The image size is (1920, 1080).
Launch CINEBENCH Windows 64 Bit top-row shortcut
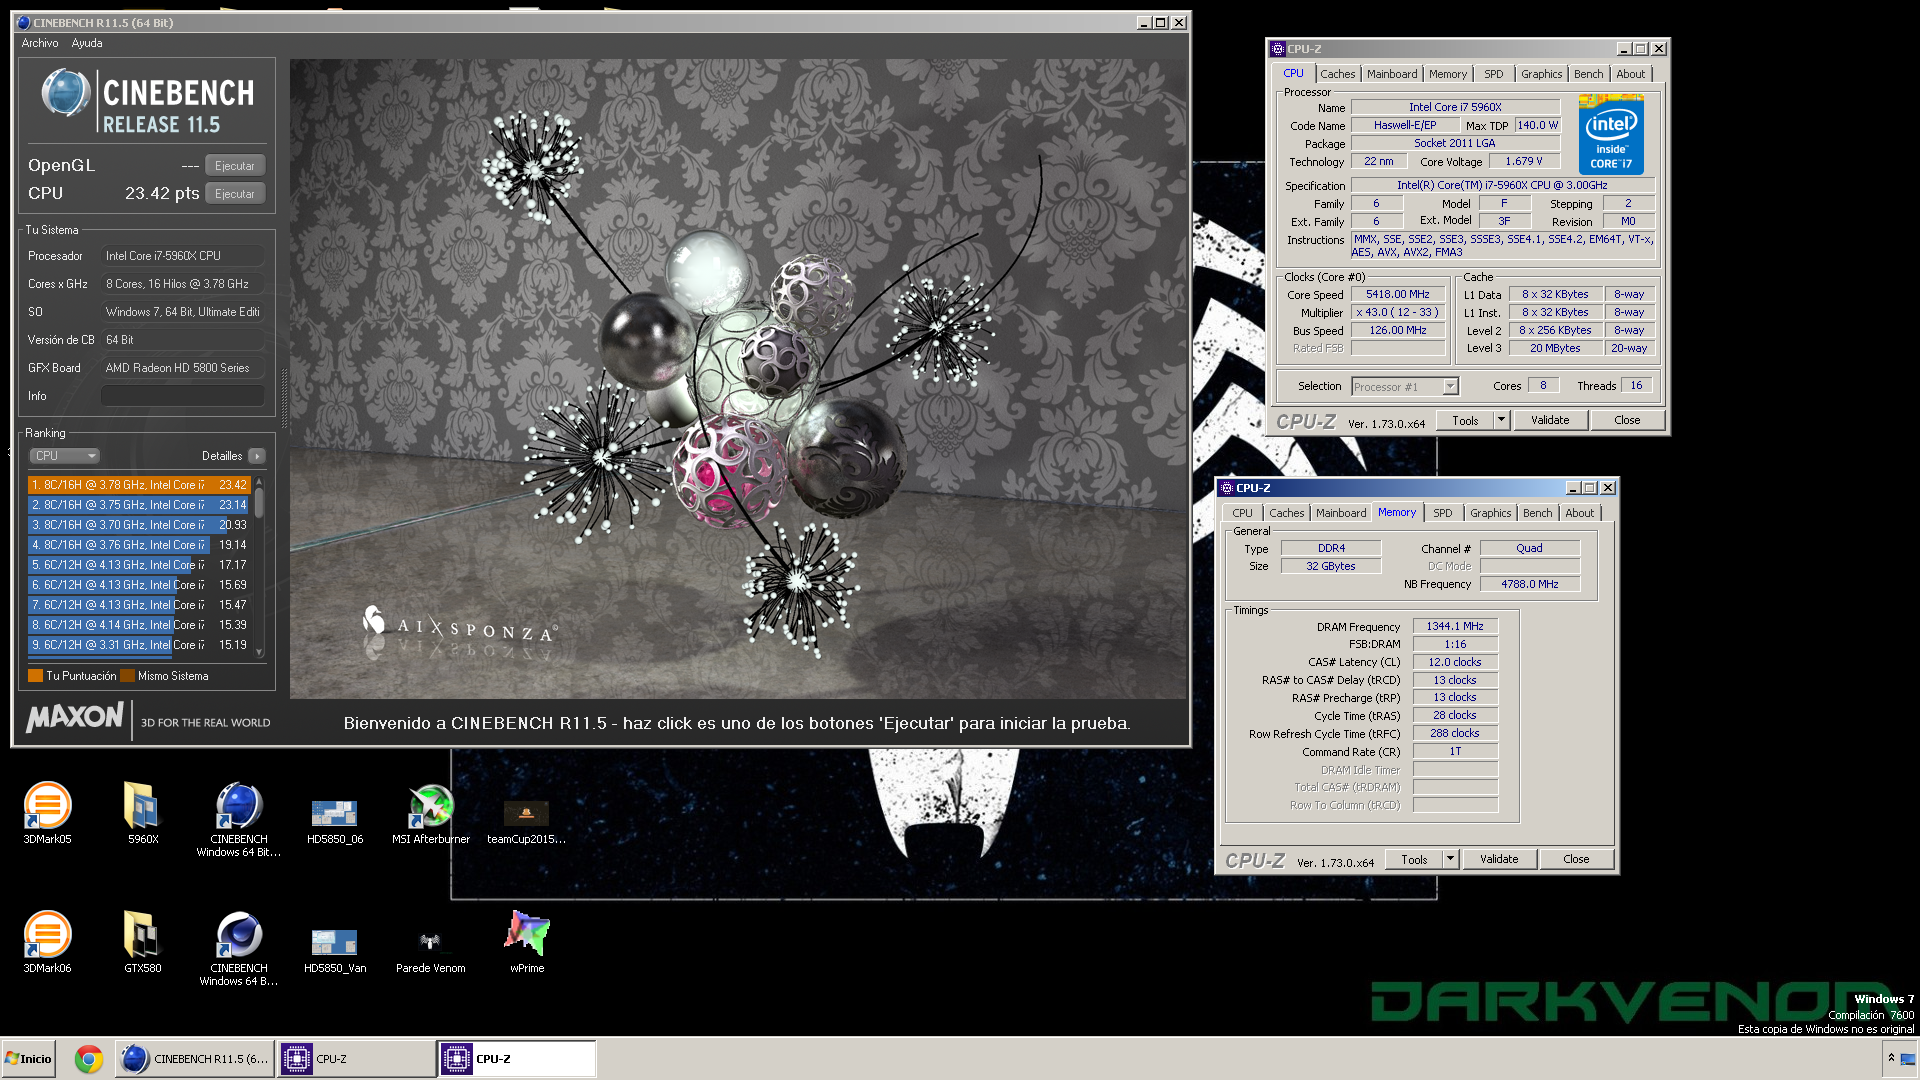[239, 818]
